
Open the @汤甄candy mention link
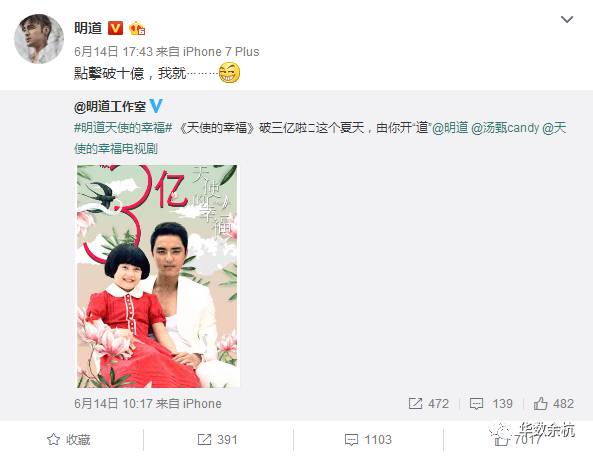click(x=505, y=128)
